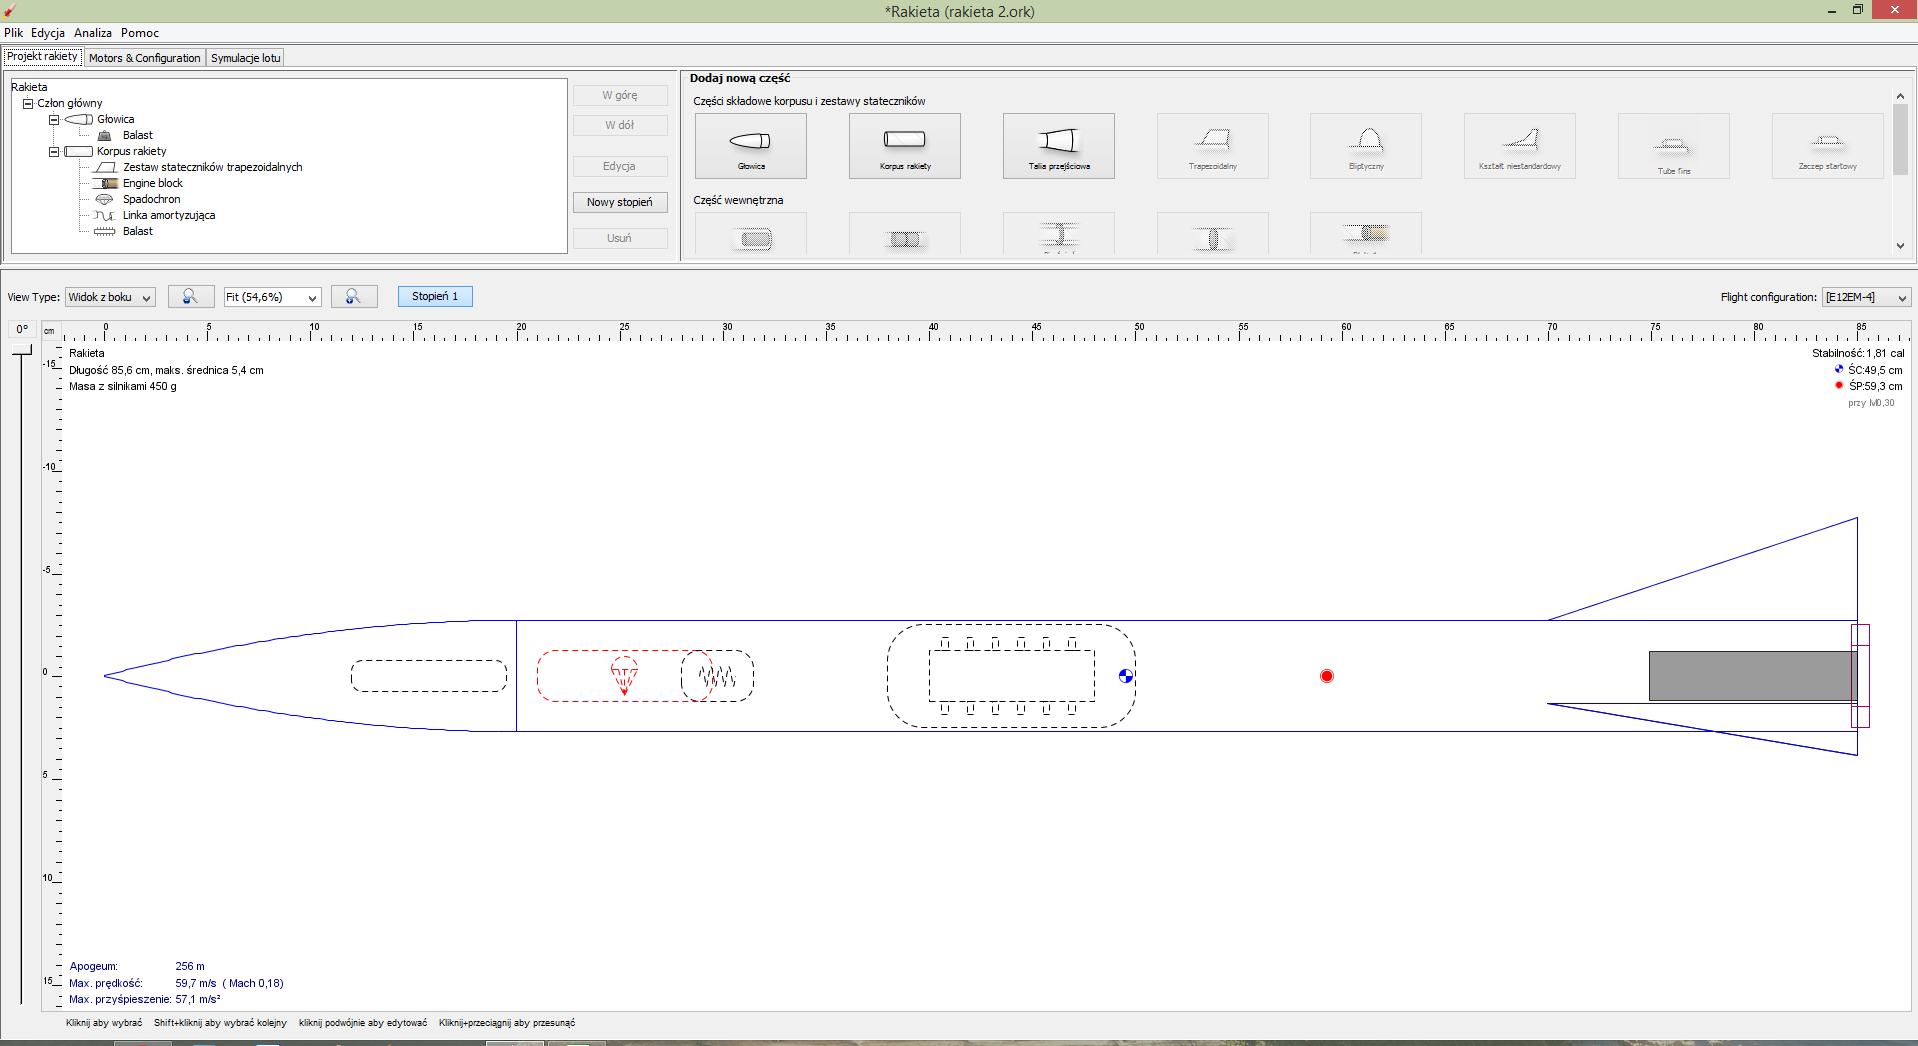The height and width of the screenshot is (1046, 1918).
Task: Add a Korpus rakiety body tube
Action: pyautogui.click(x=904, y=146)
